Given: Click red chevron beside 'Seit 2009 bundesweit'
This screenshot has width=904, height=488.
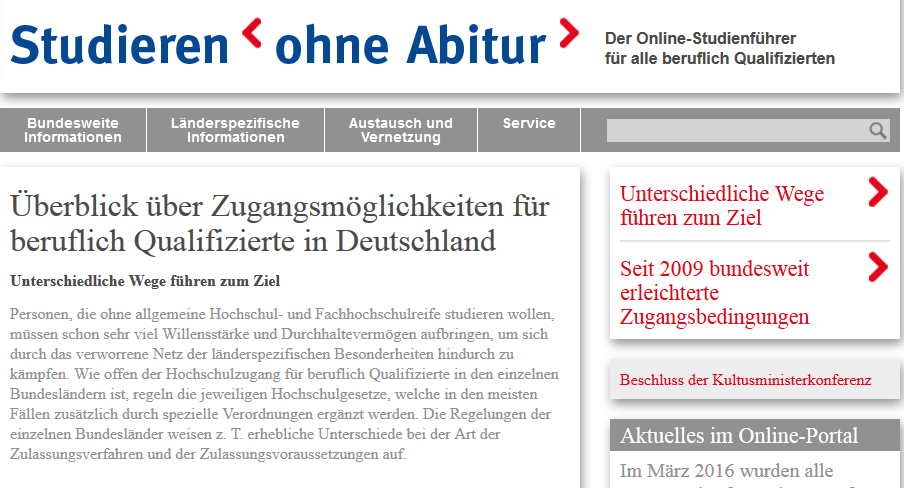Looking at the screenshot, I should pos(877,267).
